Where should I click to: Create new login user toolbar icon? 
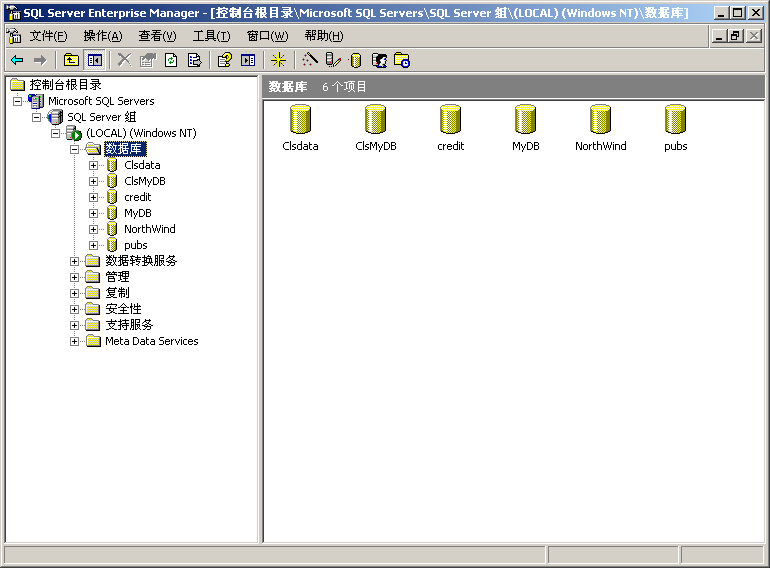[x=379, y=60]
